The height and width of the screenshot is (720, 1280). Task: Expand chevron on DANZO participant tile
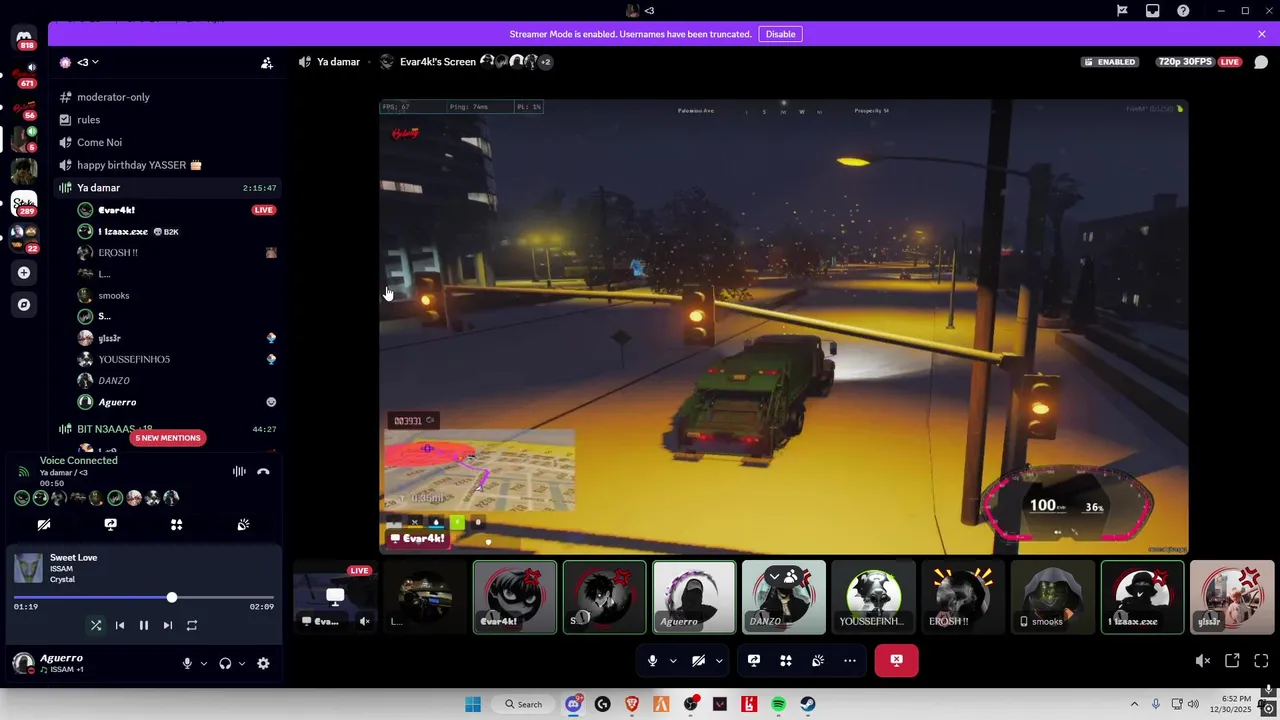click(x=774, y=577)
